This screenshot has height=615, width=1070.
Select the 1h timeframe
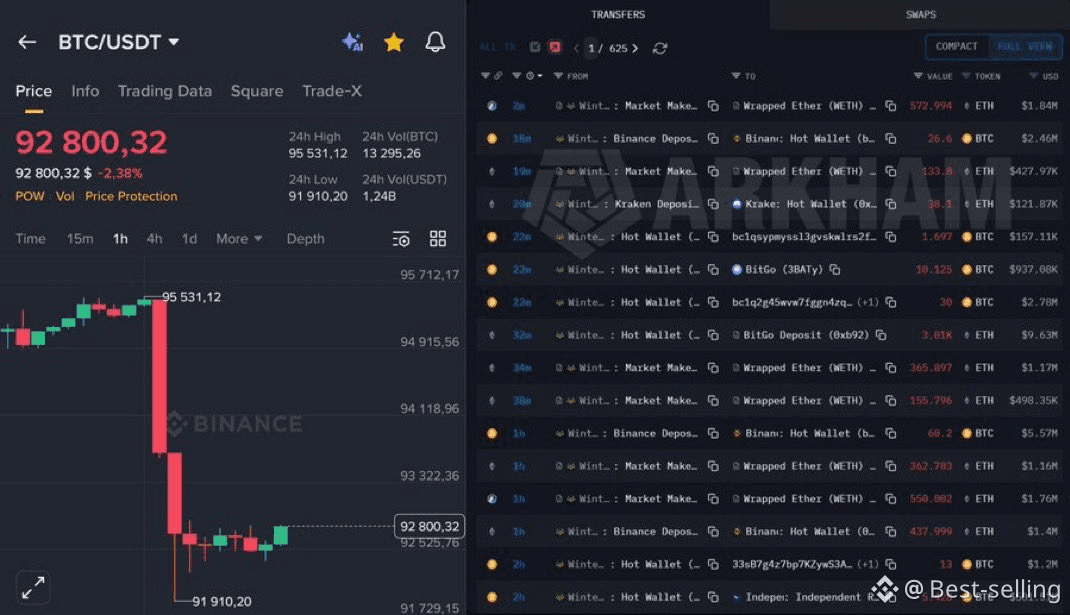coord(120,239)
